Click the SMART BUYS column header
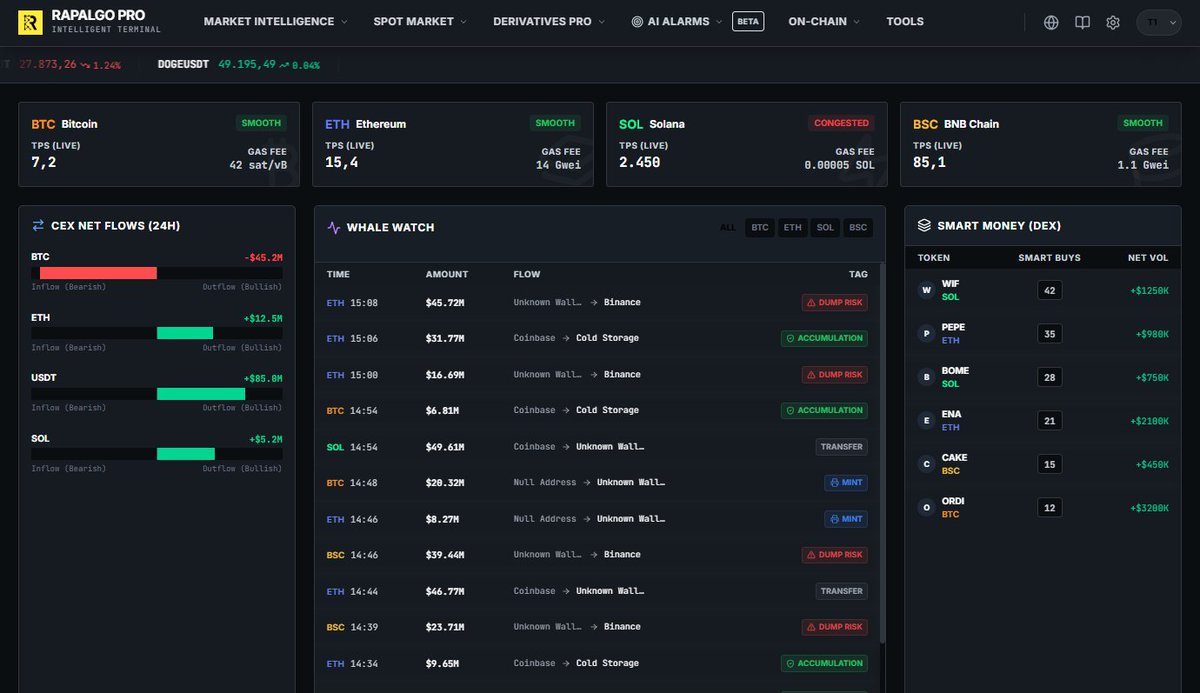The width and height of the screenshot is (1200, 693). point(1049,258)
